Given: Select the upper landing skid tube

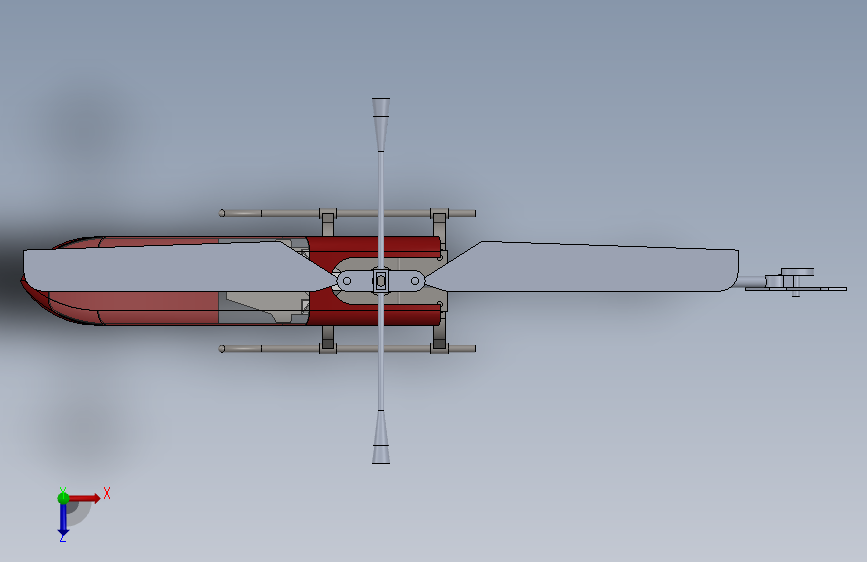Looking at the screenshot, I should pos(347,213).
